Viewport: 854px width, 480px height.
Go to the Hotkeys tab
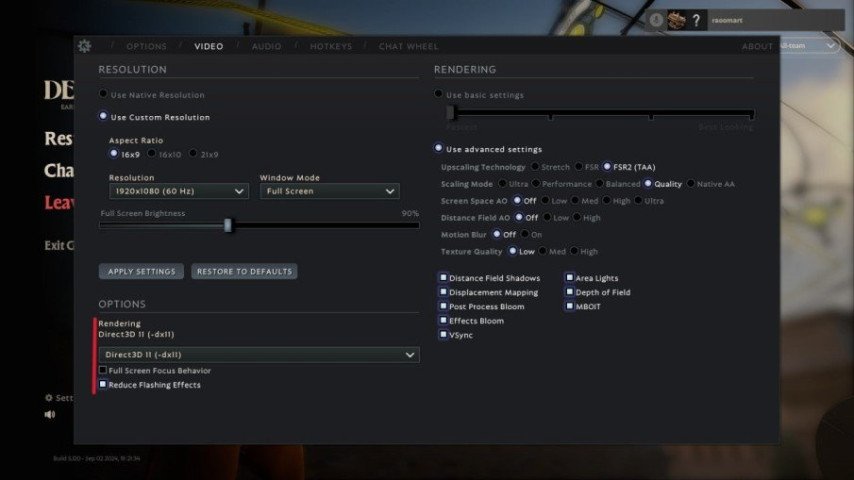click(x=330, y=46)
